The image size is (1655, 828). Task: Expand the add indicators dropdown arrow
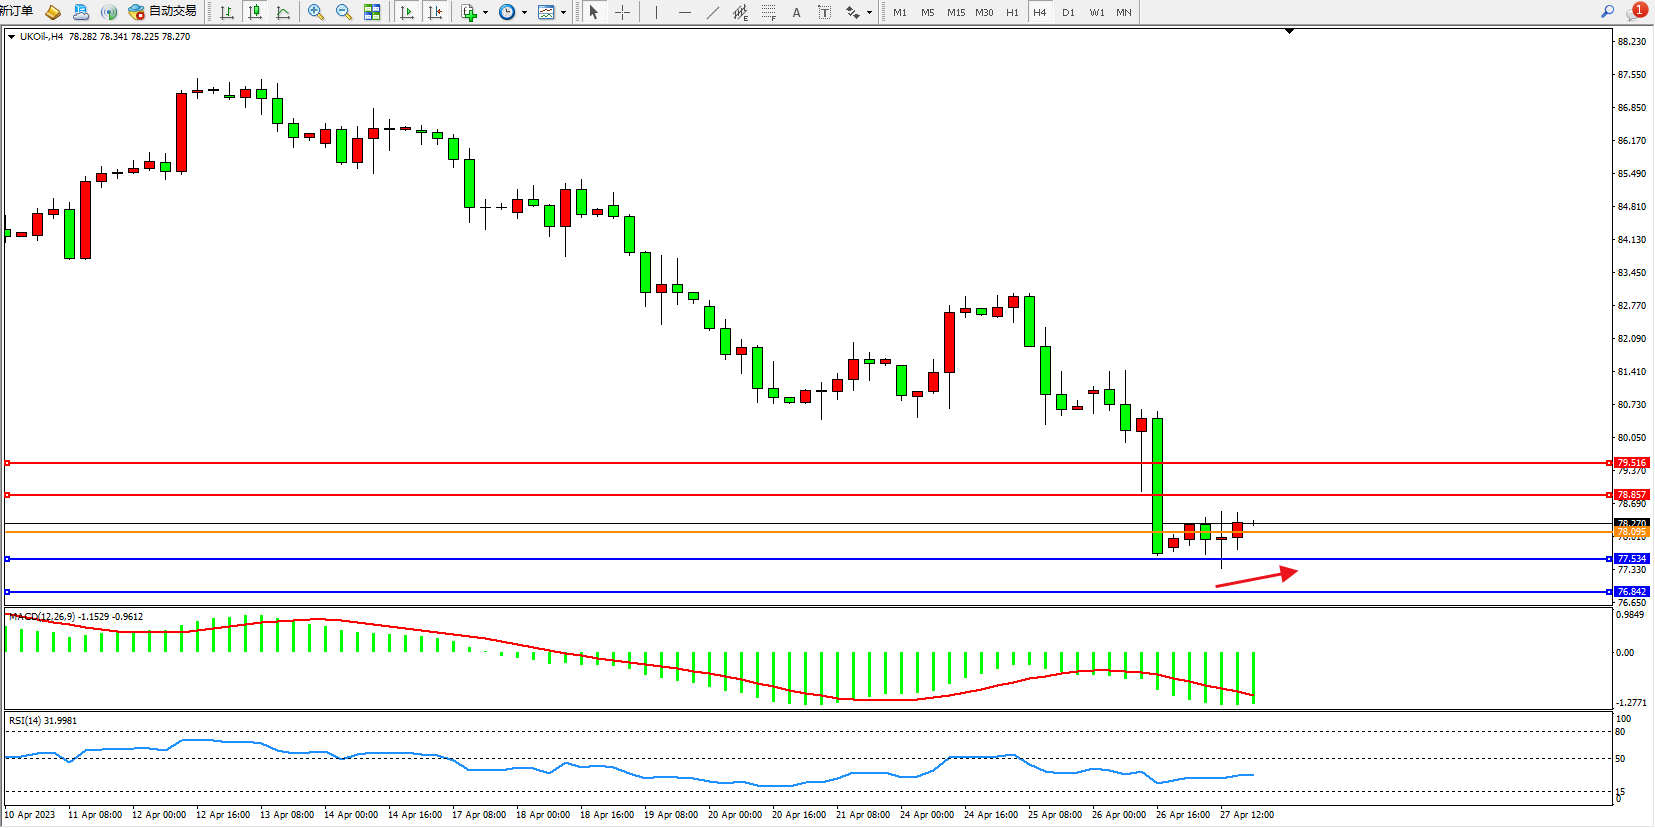pos(486,13)
